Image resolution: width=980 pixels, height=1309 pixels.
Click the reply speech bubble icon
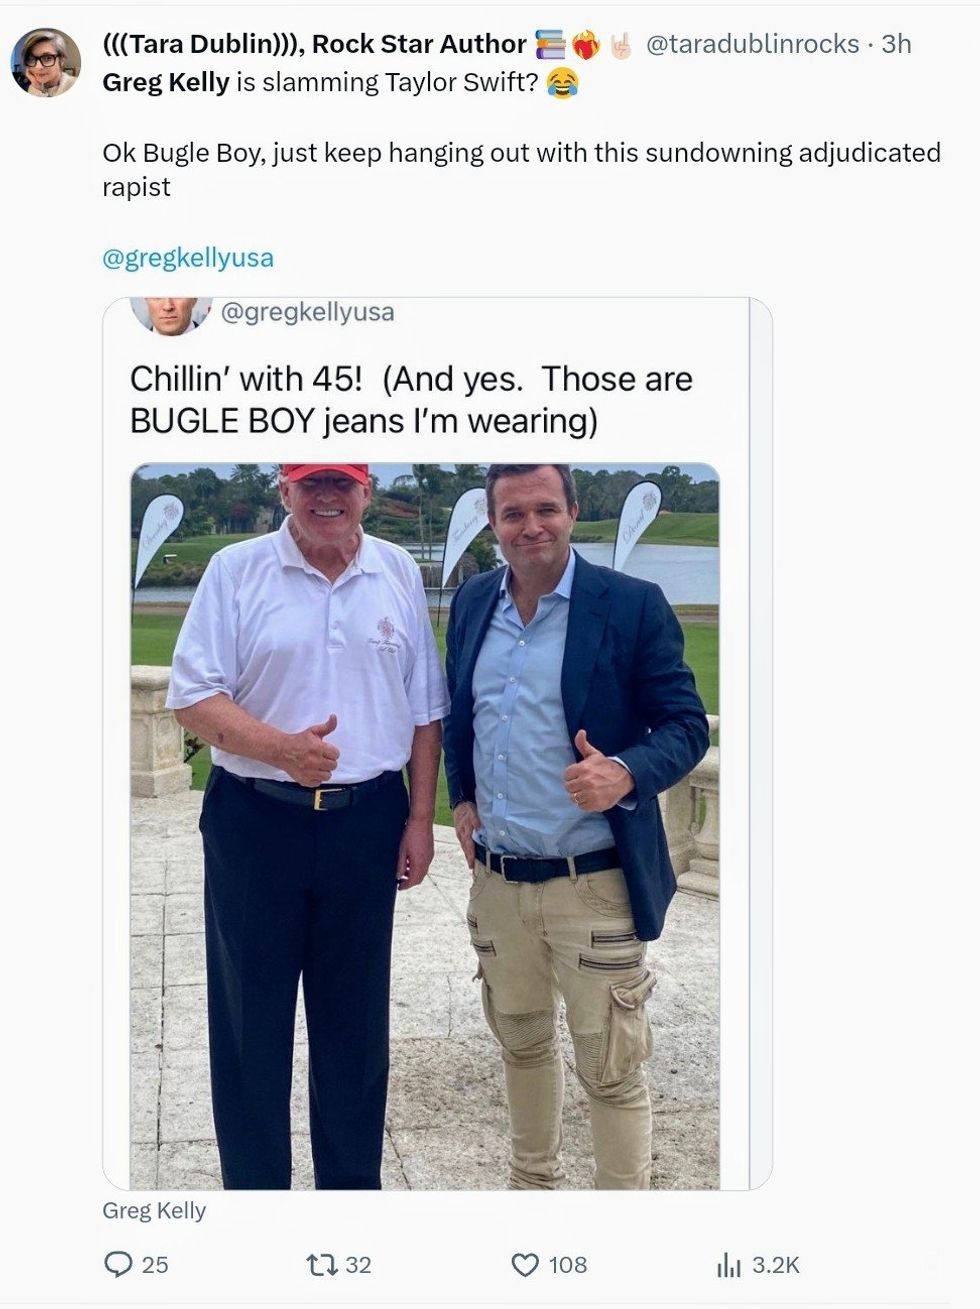point(119,1265)
